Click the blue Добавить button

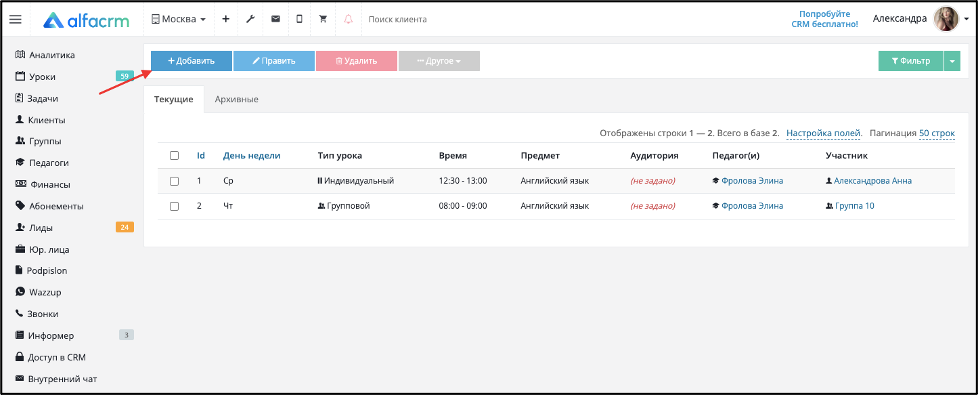tap(192, 61)
